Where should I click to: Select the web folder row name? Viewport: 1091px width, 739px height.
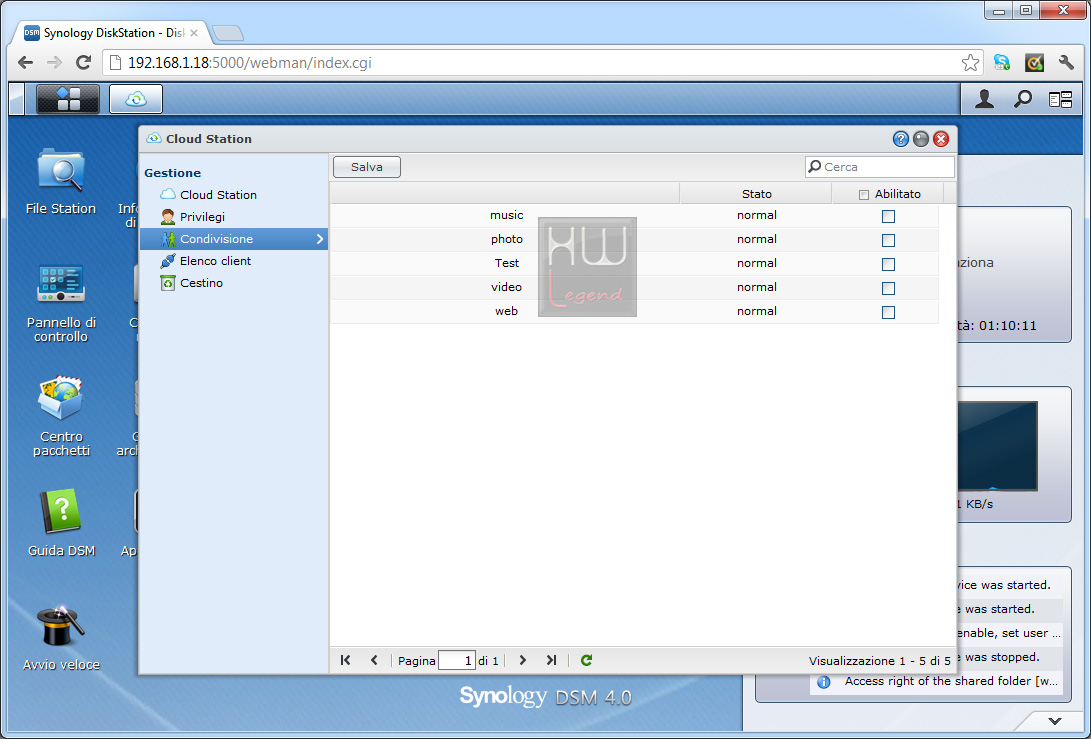point(506,311)
